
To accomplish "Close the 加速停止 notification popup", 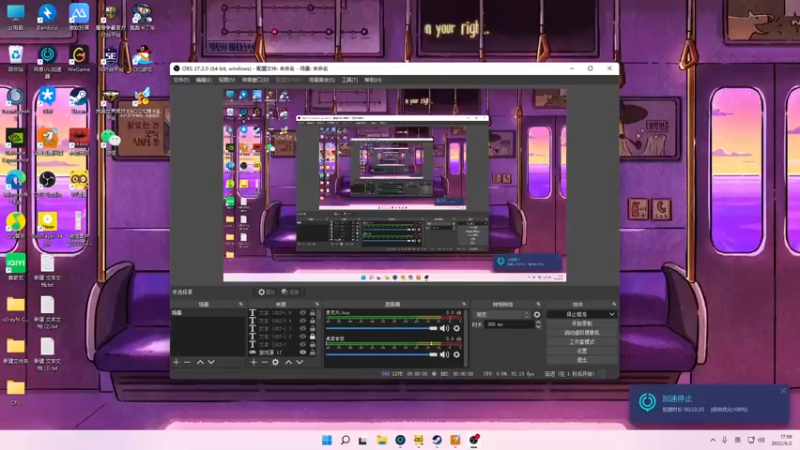I will pos(783,391).
